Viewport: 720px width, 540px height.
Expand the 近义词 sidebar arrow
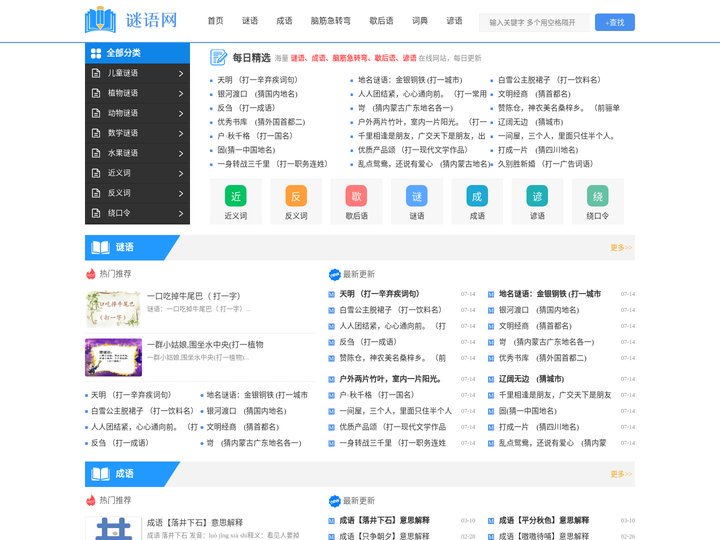pyautogui.click(x=181, y=174)
